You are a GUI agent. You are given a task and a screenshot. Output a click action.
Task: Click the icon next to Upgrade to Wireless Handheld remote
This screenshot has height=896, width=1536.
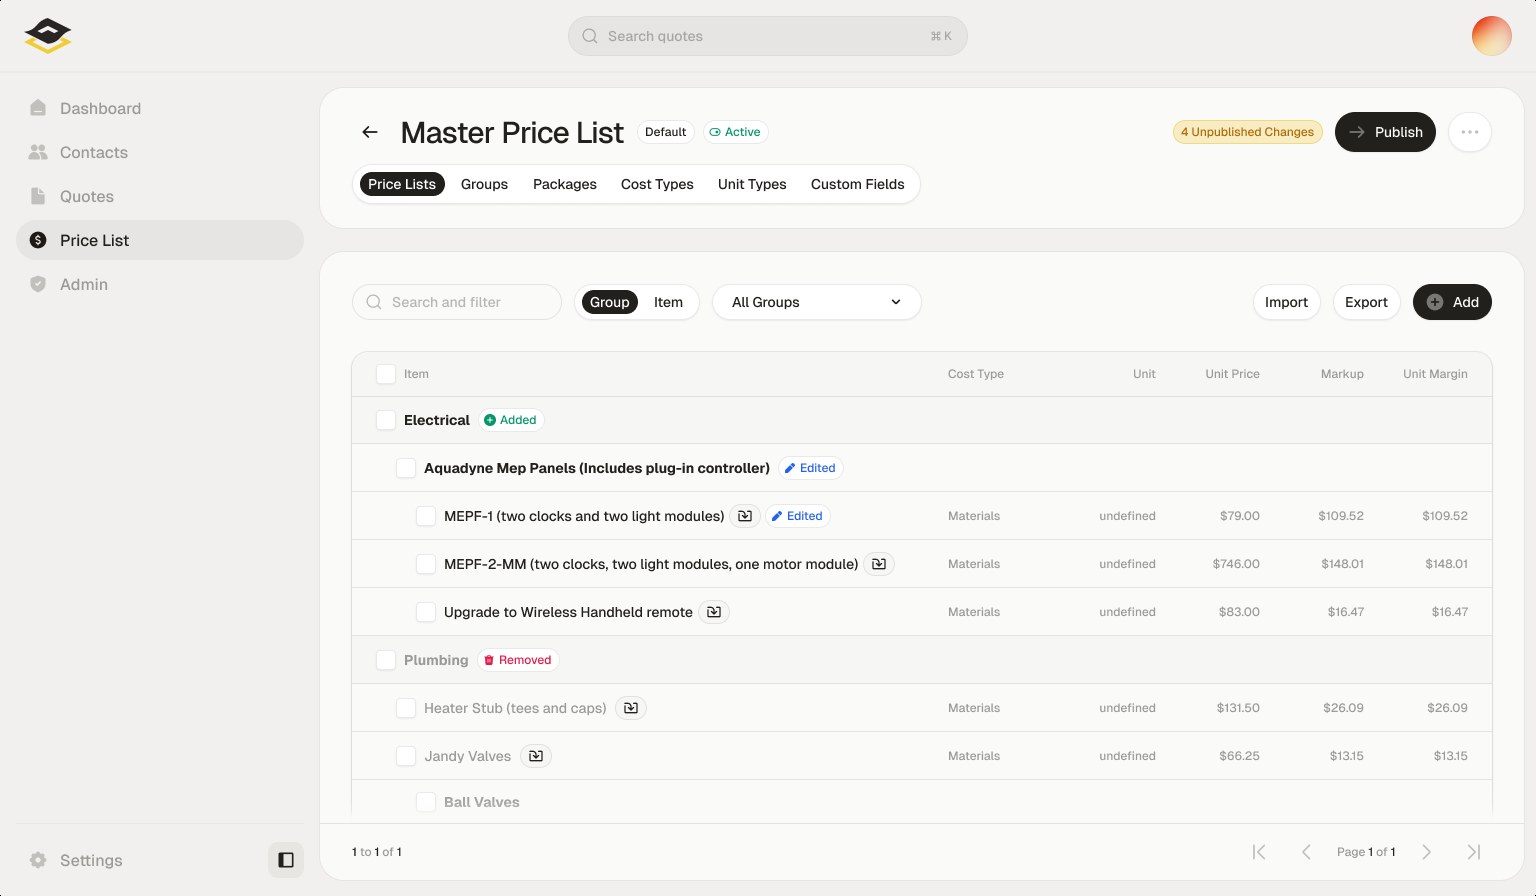coord(714,612)
